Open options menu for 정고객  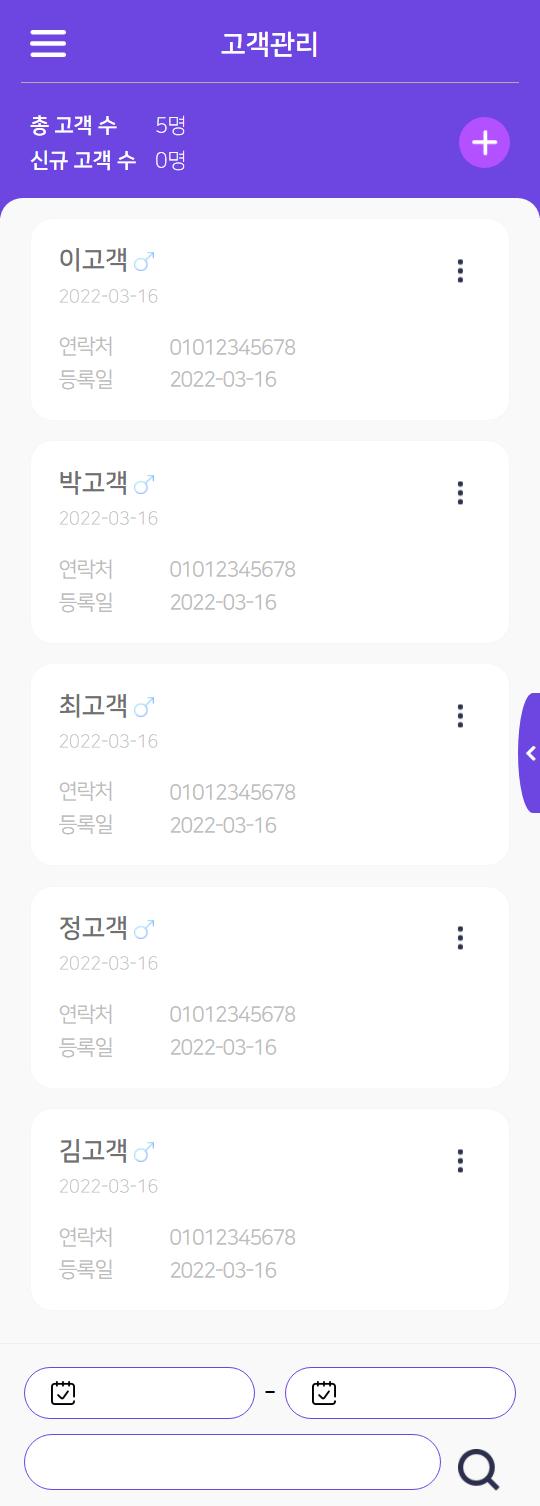tap(460, 938)
